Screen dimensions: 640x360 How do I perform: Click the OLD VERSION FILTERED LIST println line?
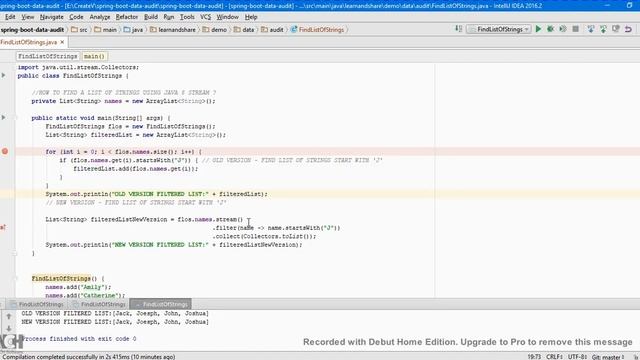point(157,194)
